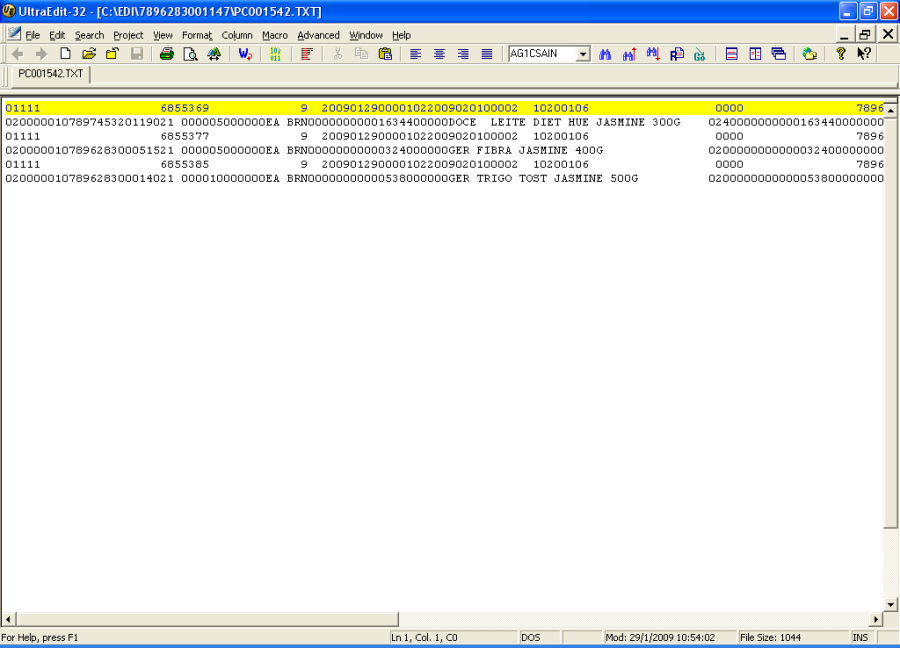This screenshot has width=900, height=648.
Task: Open the Project menu
Action: [128, 35]
